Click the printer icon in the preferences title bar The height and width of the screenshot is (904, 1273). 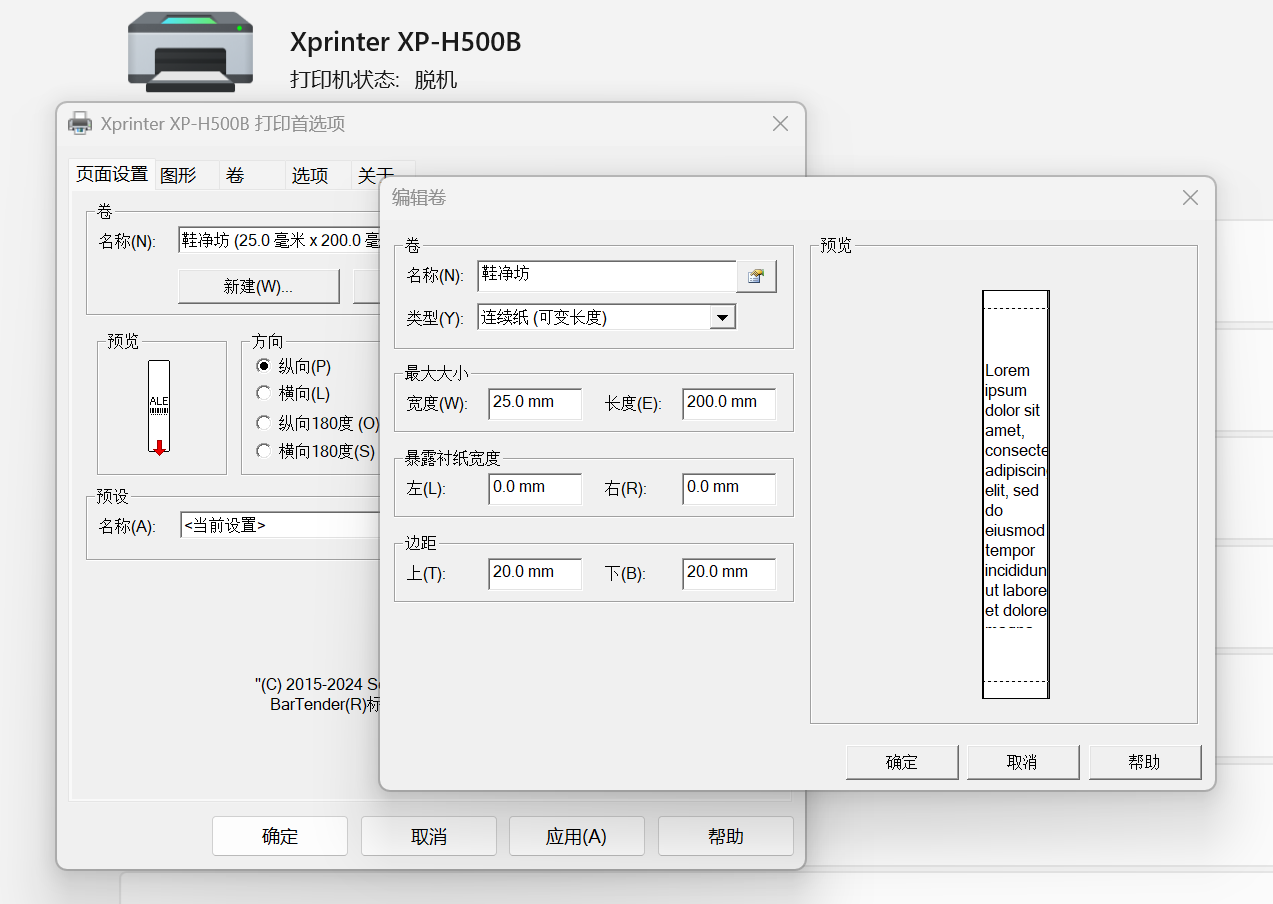[79, 124]
